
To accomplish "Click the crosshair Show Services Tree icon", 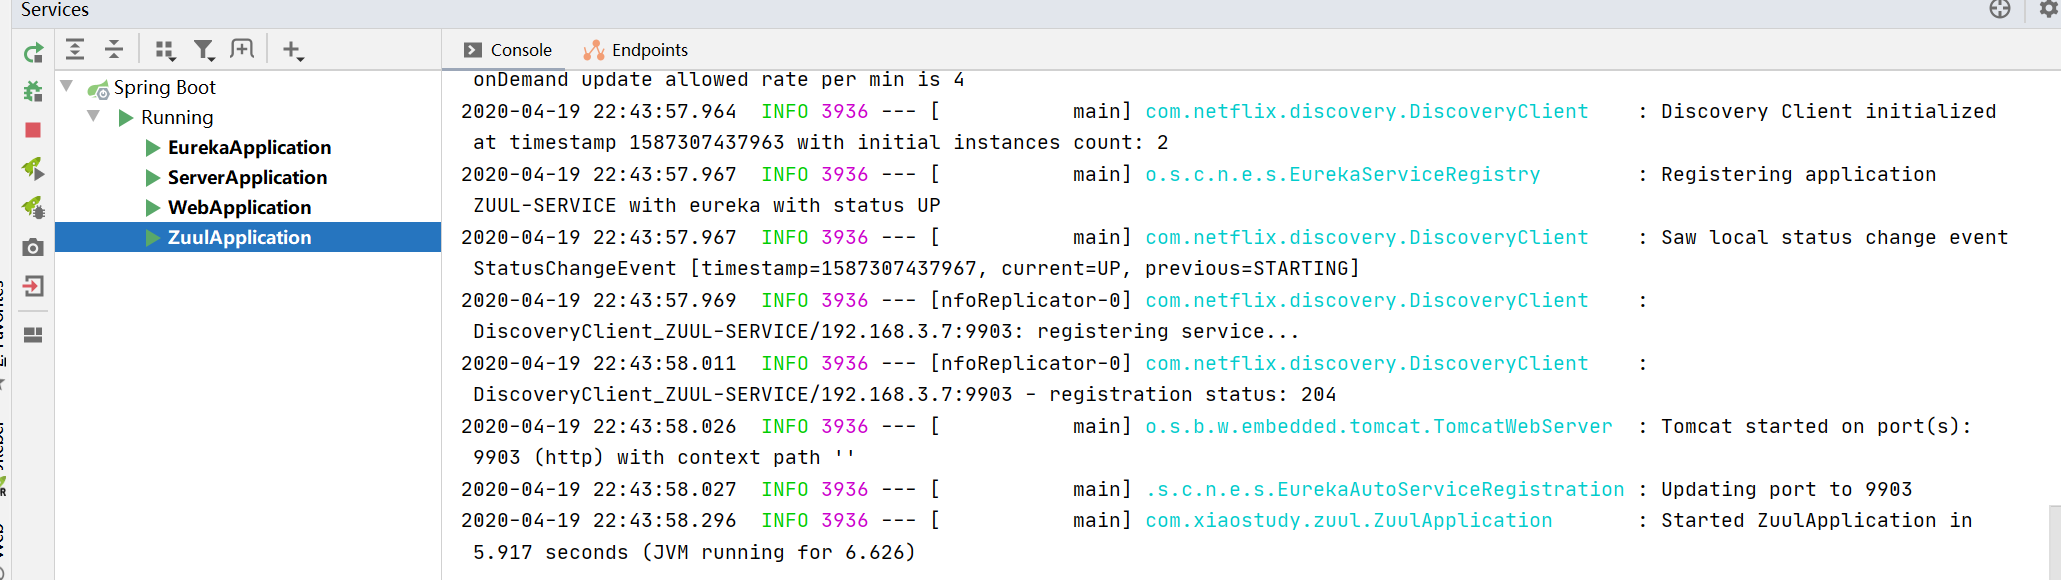I will tap(2000, 9).
